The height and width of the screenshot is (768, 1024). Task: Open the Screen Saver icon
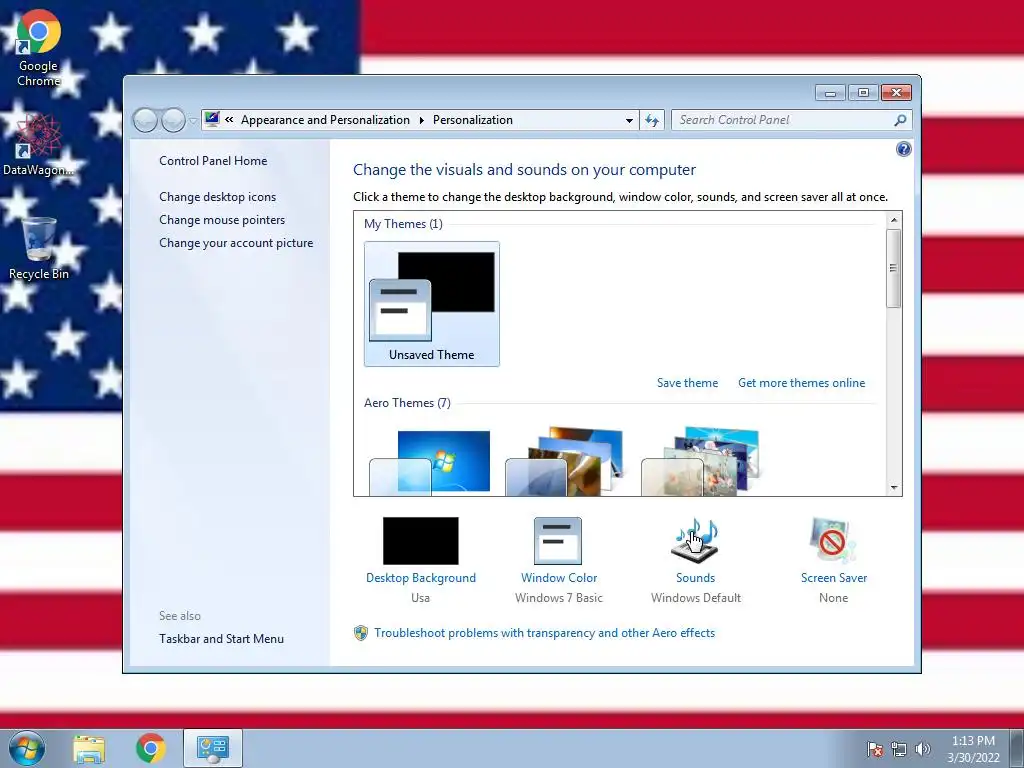(x=833, y=540)
